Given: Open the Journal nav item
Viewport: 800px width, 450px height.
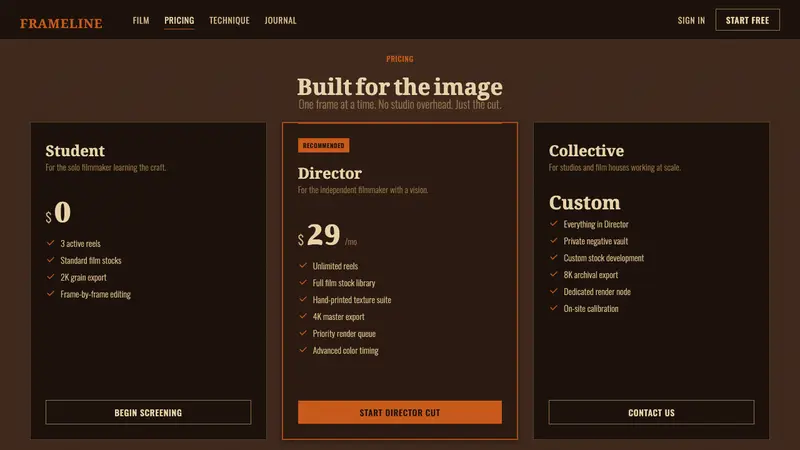Looking at the screenshot, I should 280,20.
